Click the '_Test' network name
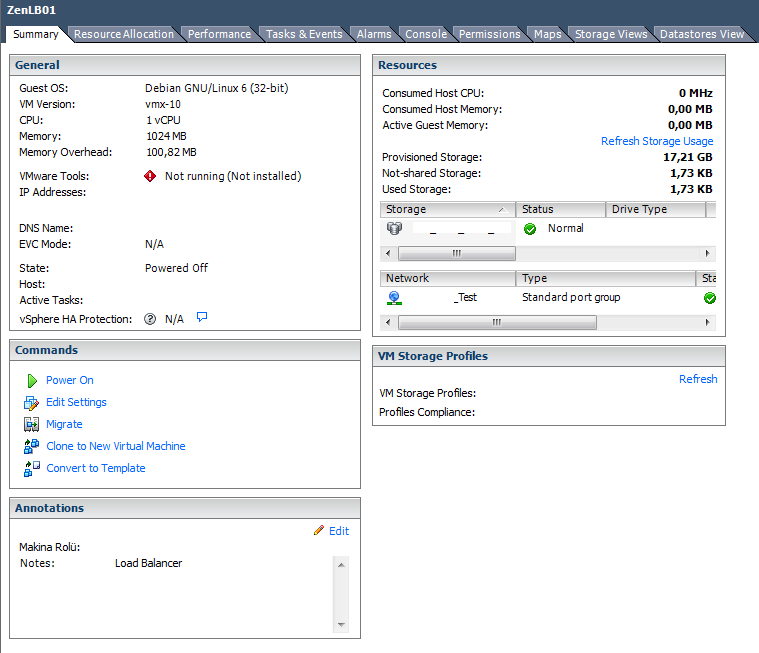Image resolution: width=759 pixels, height=653 pixels. (x=465, y=297)
